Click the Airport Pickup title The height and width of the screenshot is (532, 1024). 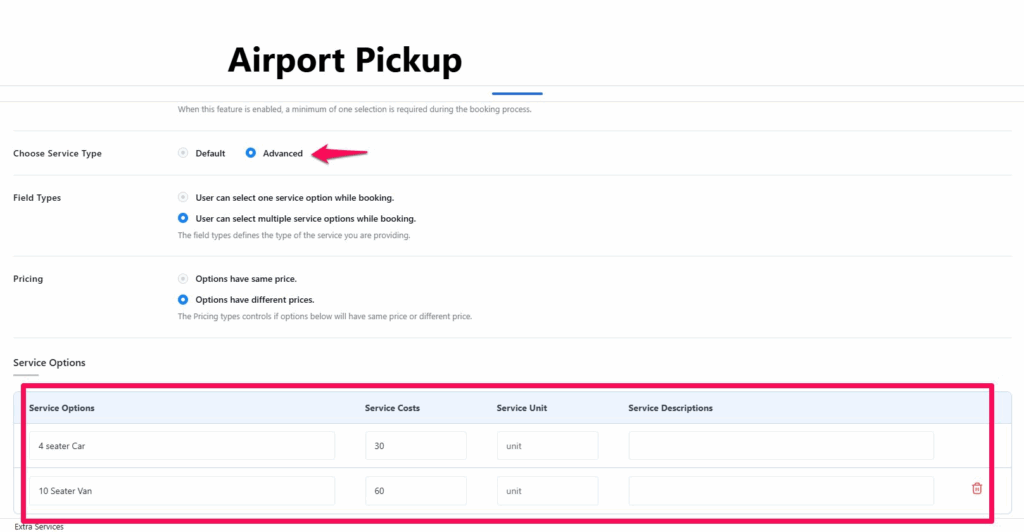(x=344, y=60)
